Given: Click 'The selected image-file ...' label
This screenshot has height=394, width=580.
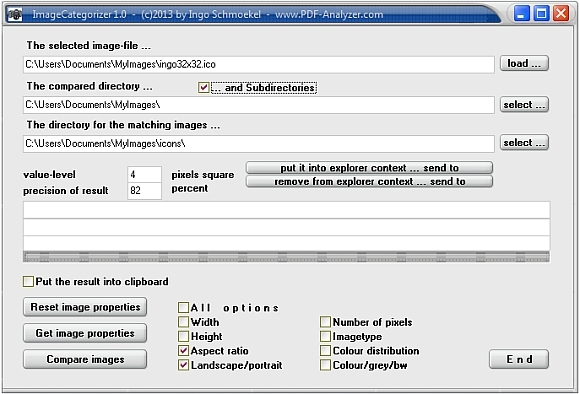Looking at the screenshot, I should [88, 46].
